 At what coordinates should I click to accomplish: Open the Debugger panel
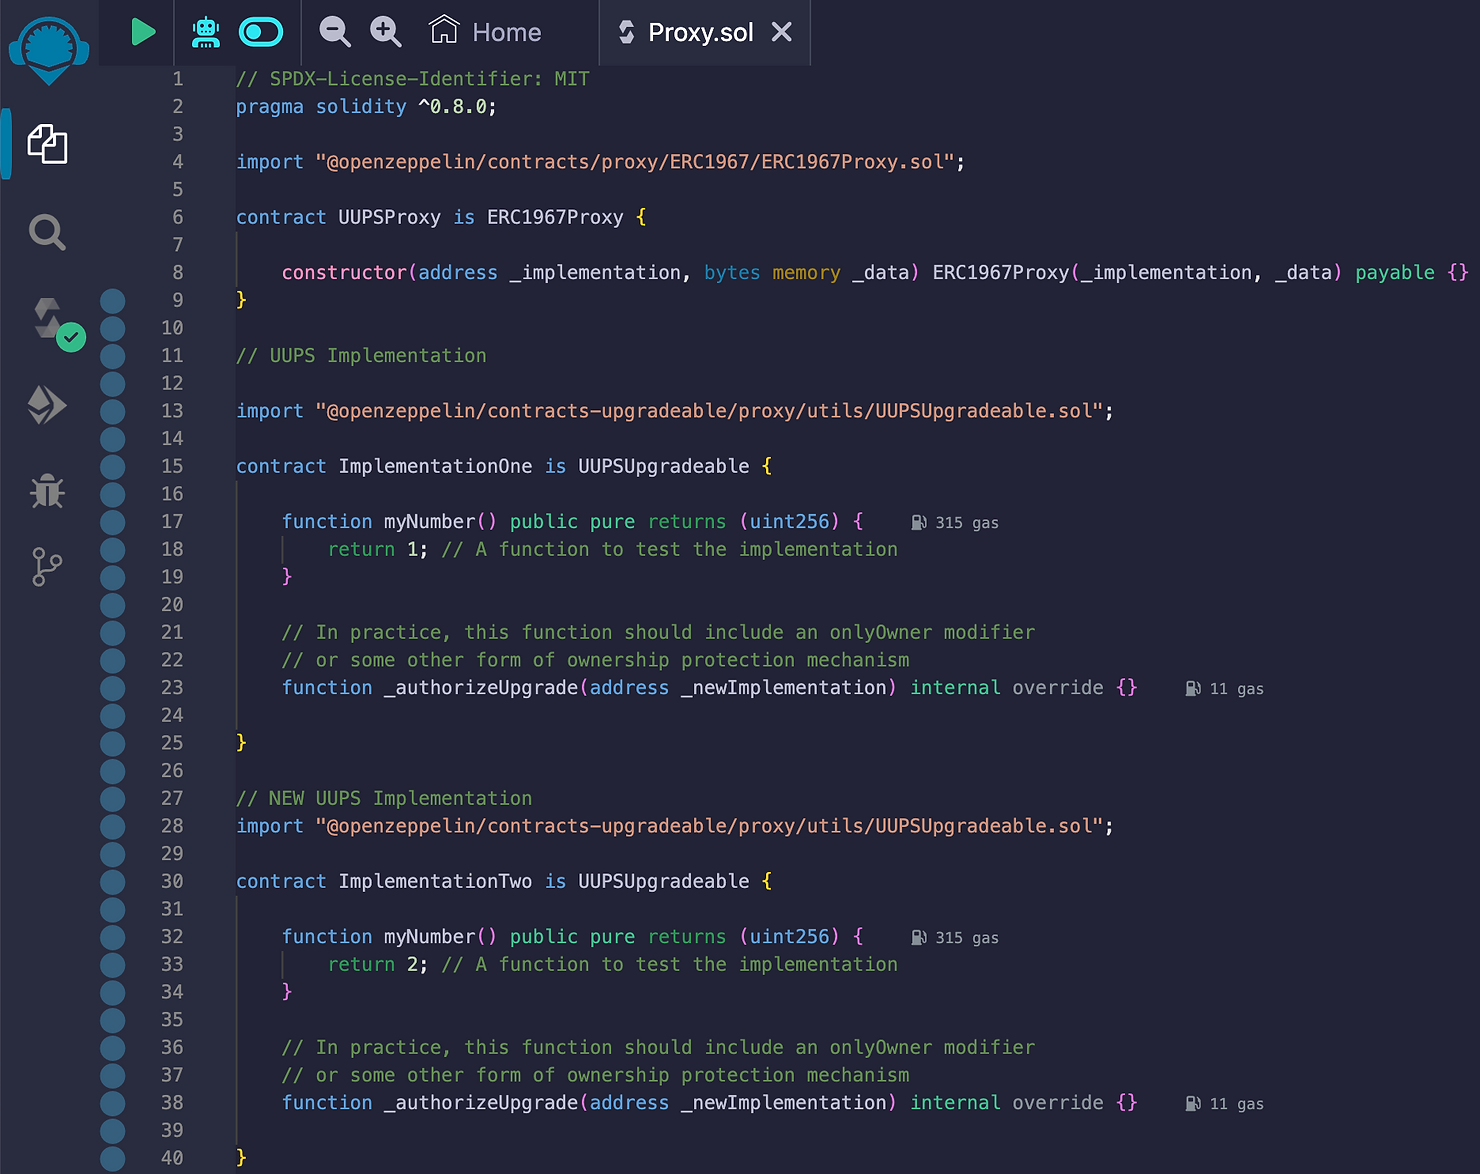coord(47,490)
